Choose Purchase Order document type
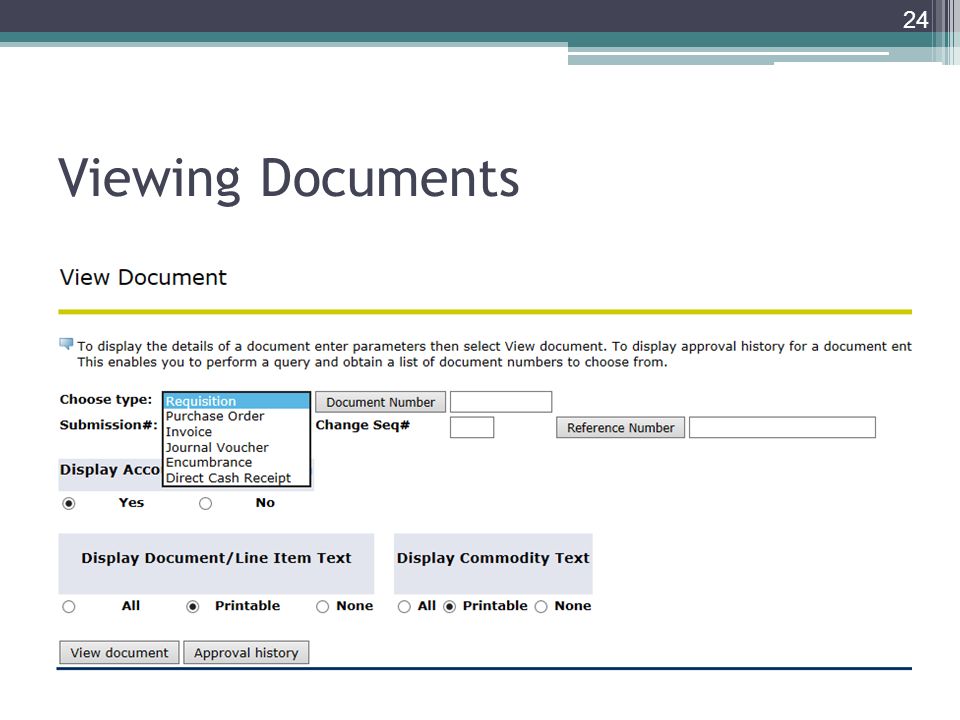This screenshot has width=960, height=720. (x=236, y=416)
